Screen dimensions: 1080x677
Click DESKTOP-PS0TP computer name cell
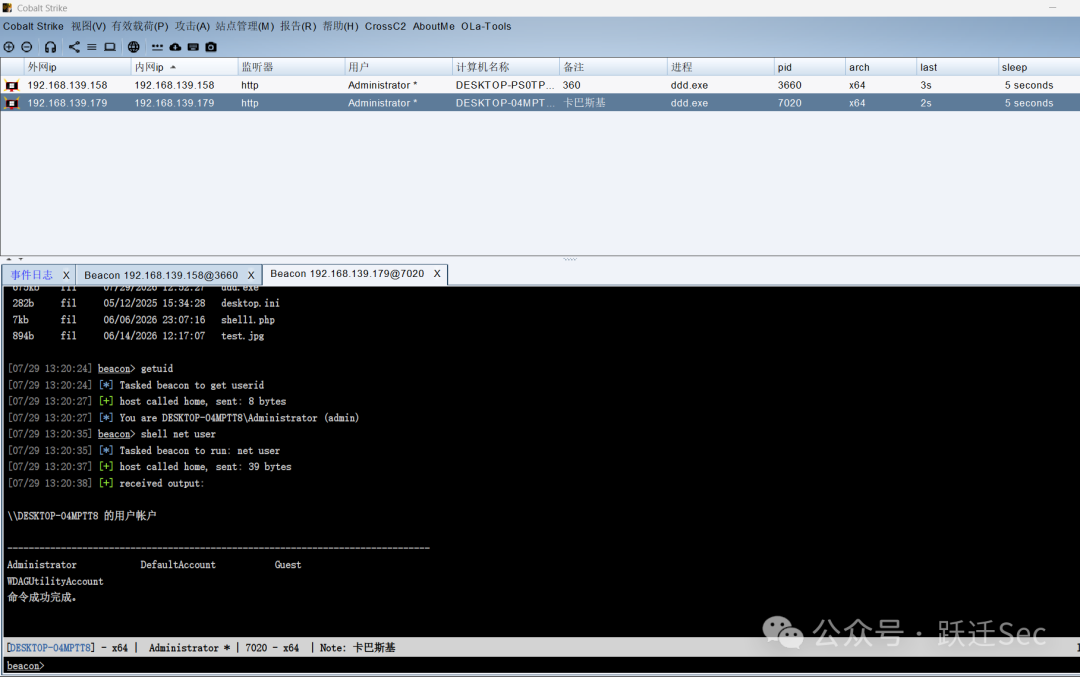point(505,85)
